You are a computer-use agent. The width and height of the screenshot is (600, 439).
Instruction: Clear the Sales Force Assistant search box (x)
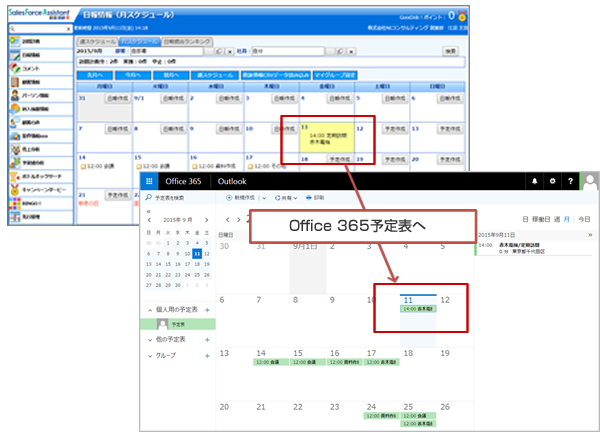[x=68, y=29]
